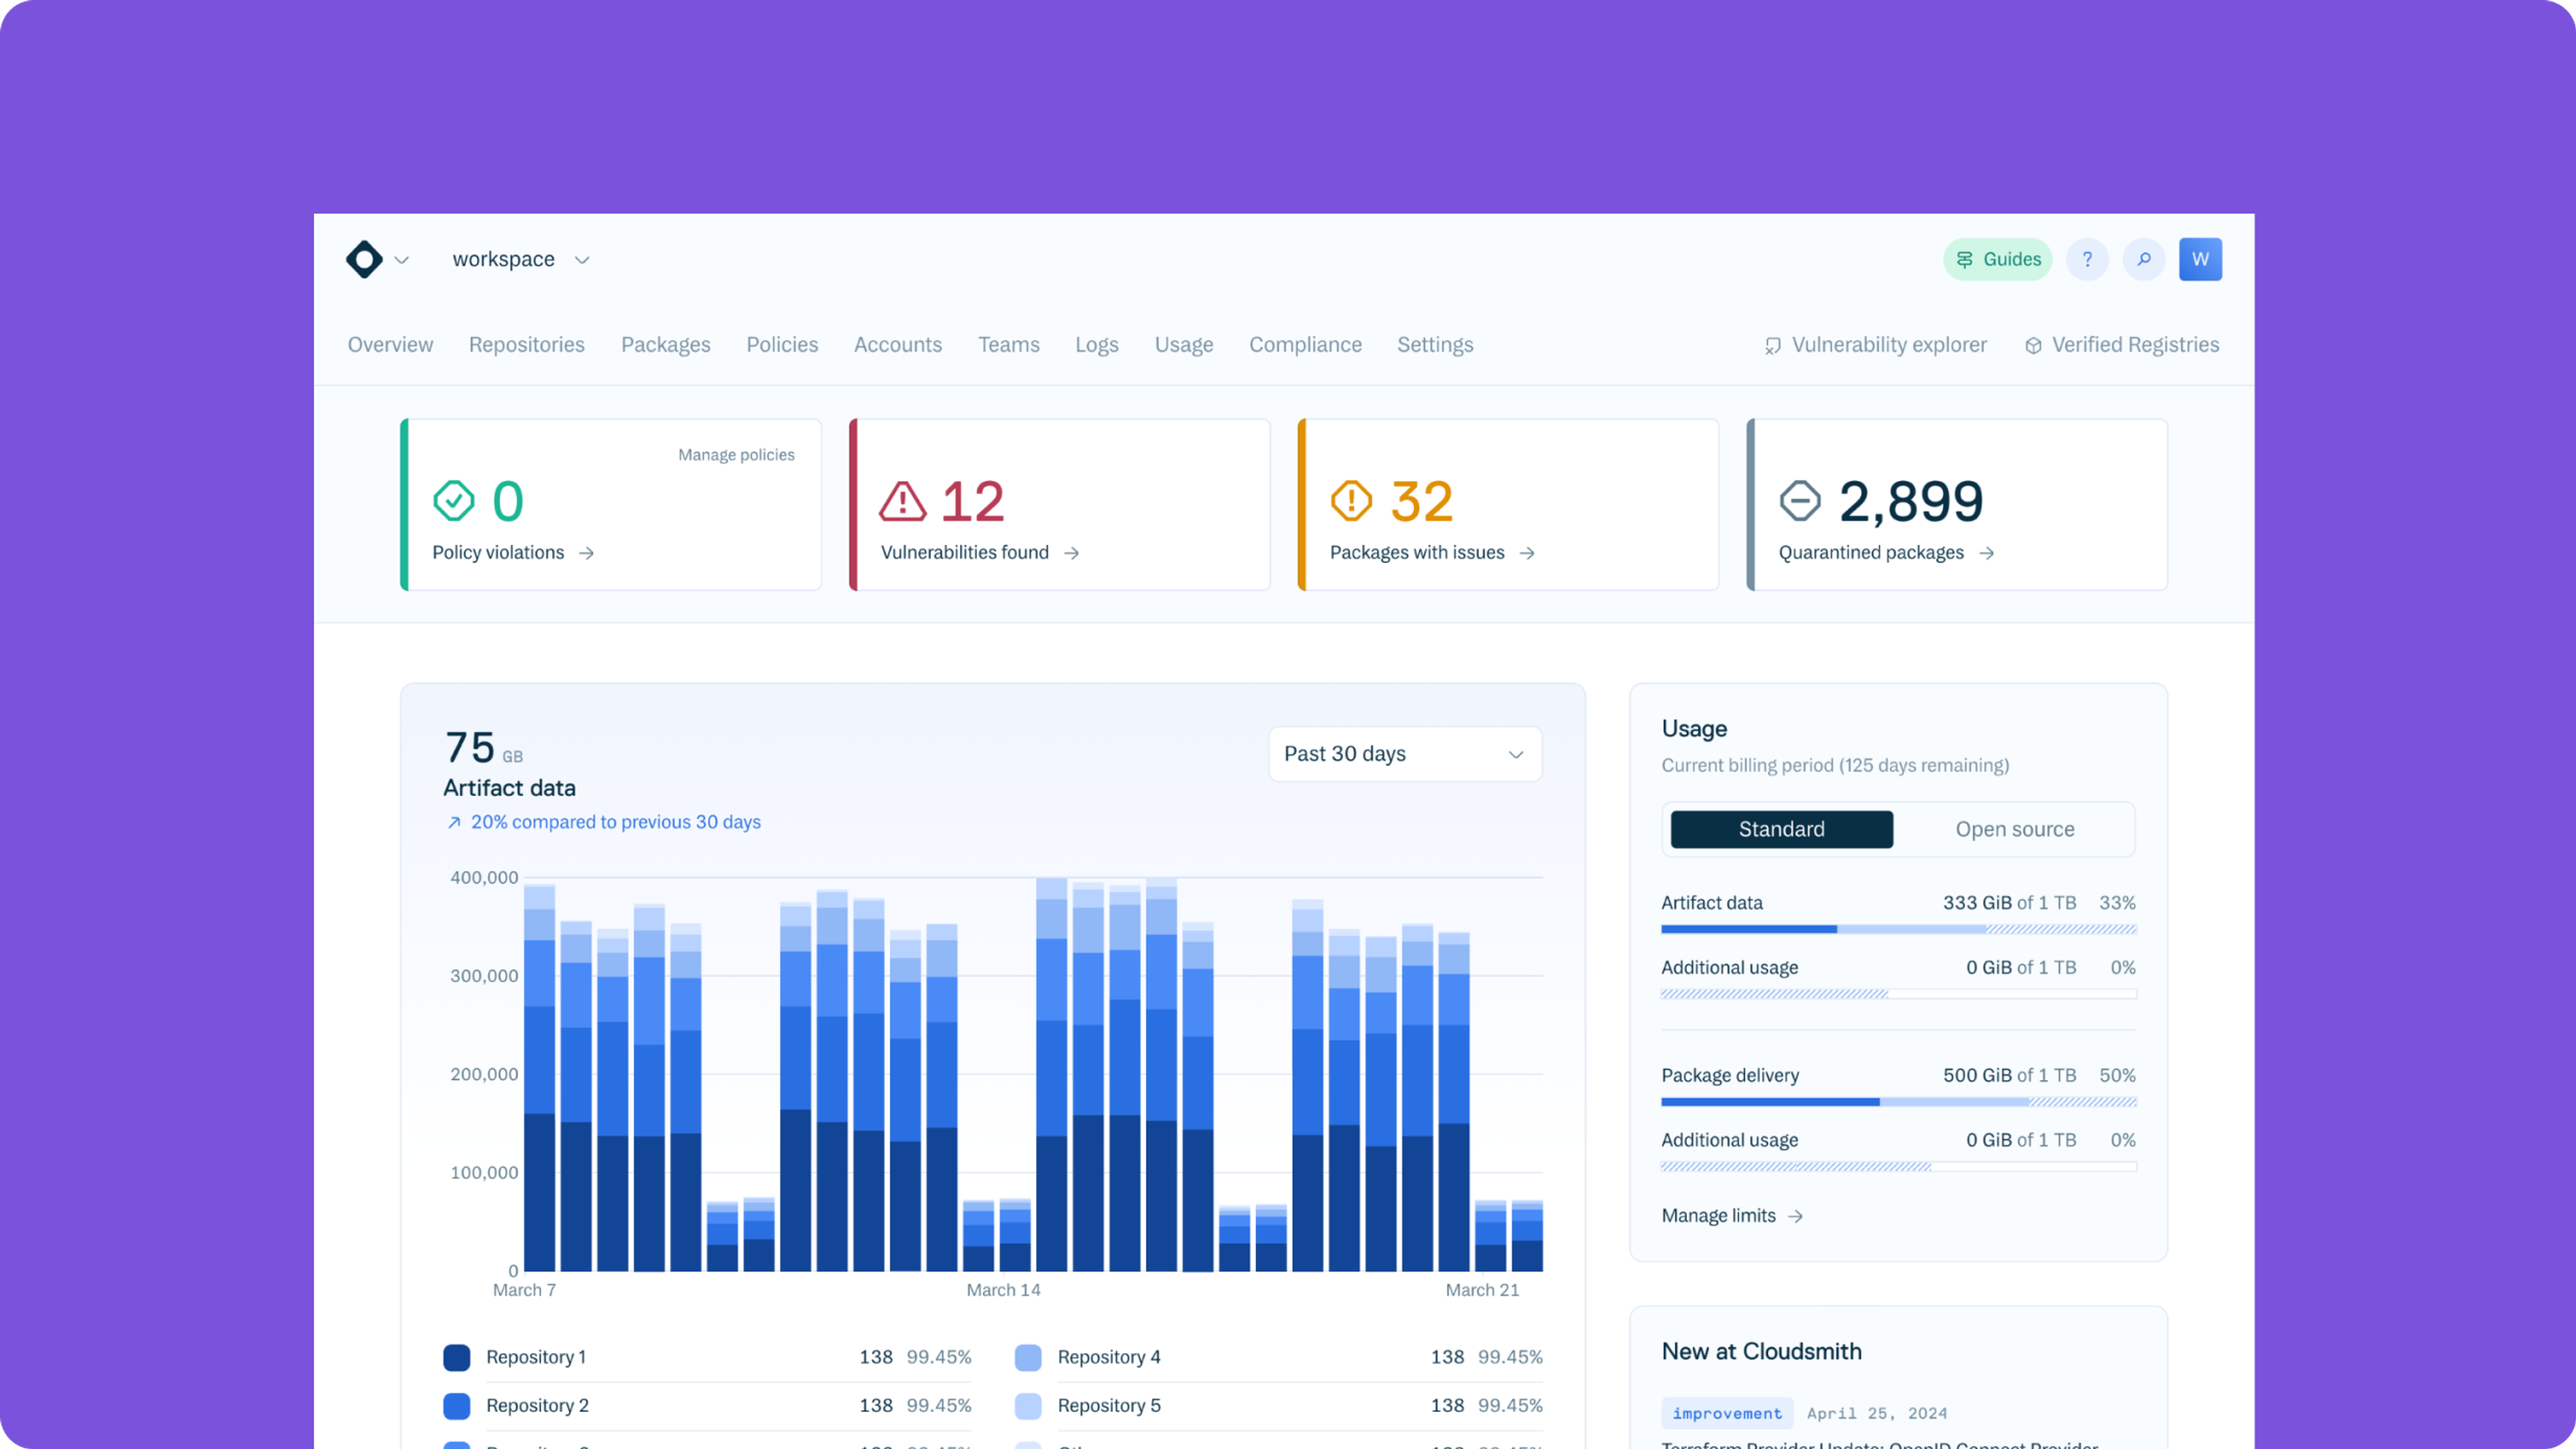Open the help question mark icon
Image resolution: width=2576 pixels, height=1449 pixels.
[x=2087, y=259]
